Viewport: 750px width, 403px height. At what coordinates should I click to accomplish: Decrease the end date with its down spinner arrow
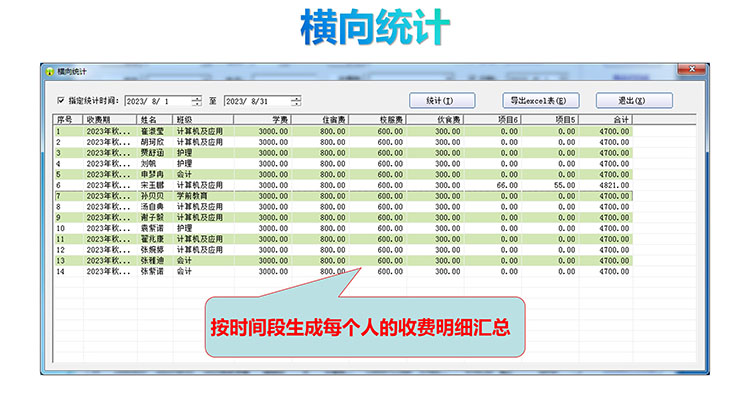296,104
